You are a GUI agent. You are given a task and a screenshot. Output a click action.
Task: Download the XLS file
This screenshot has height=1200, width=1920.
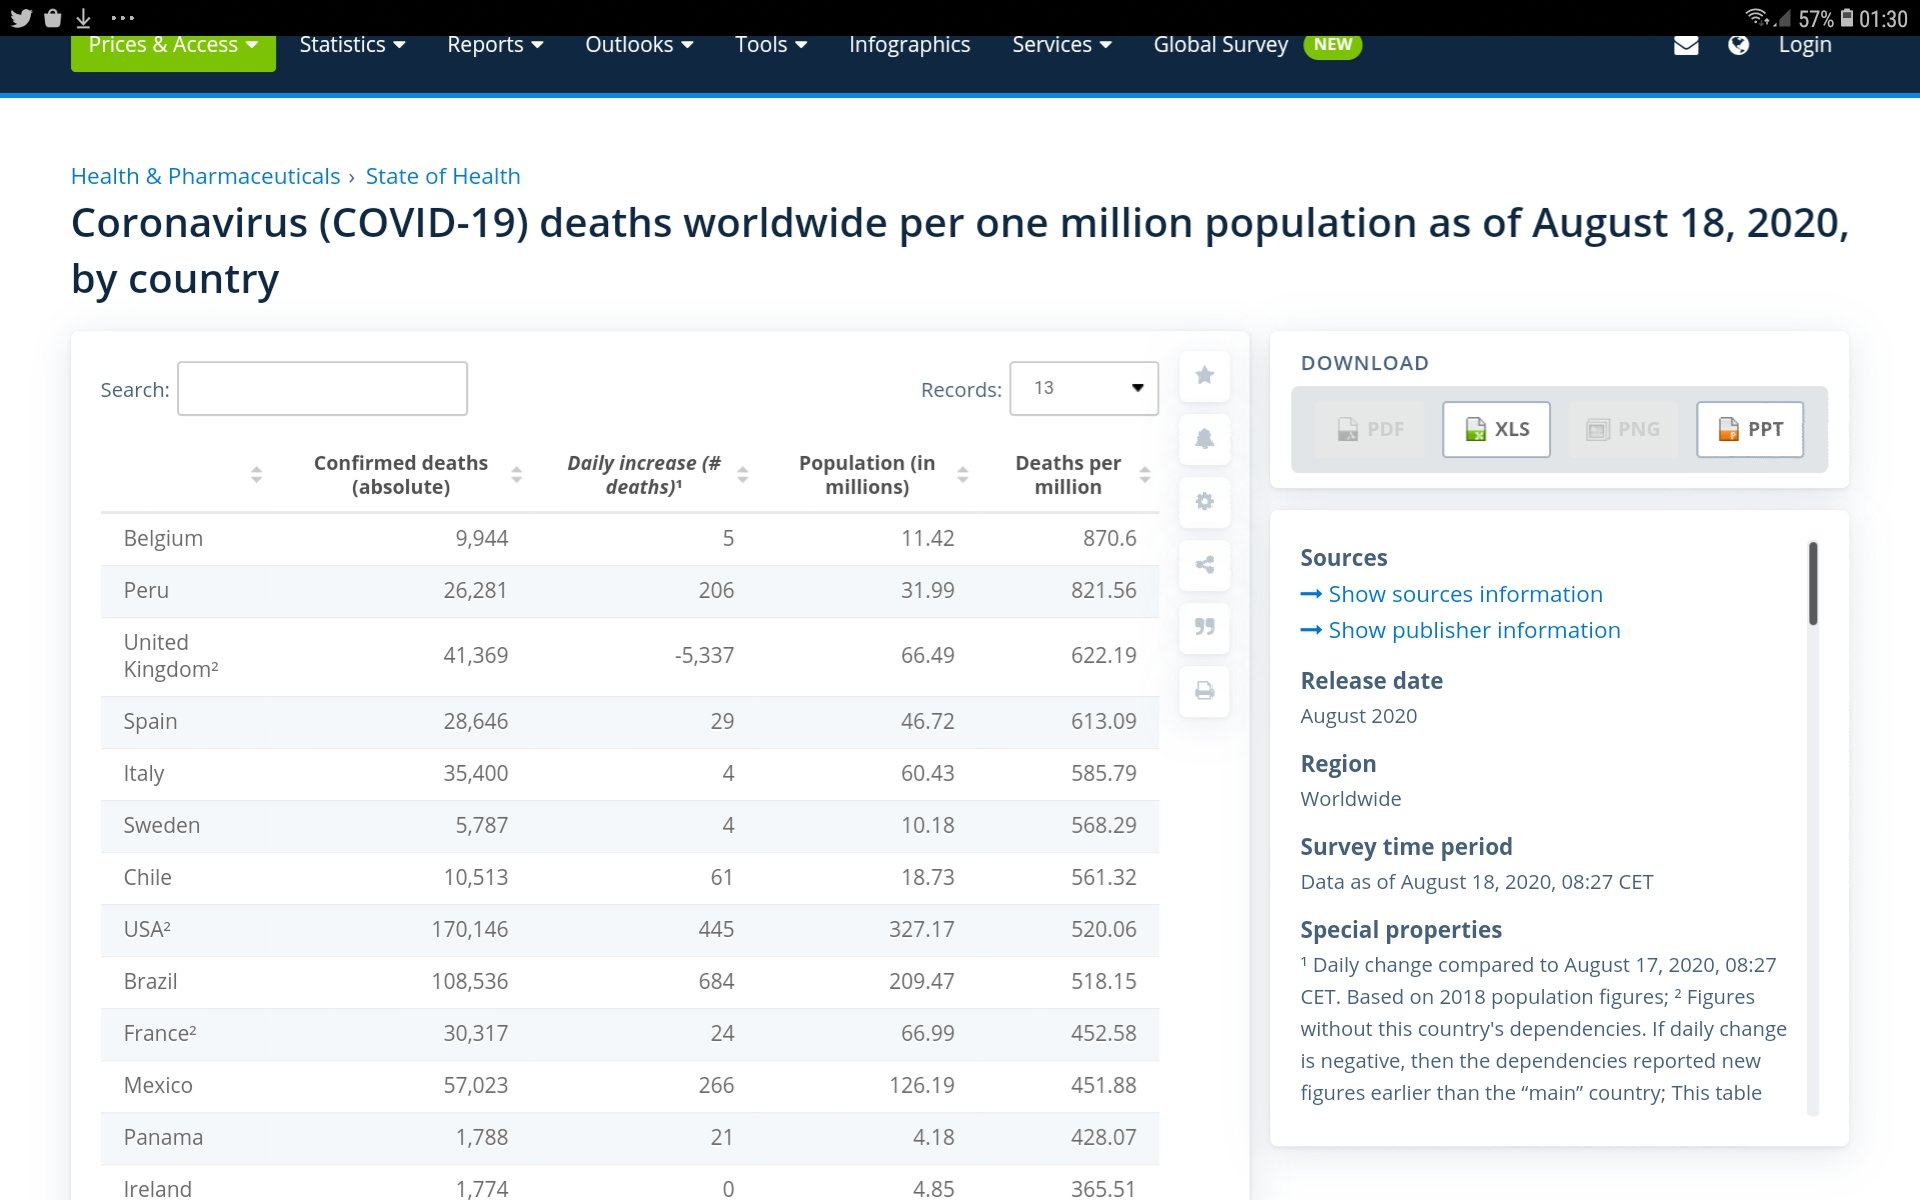pos(1496,429)
